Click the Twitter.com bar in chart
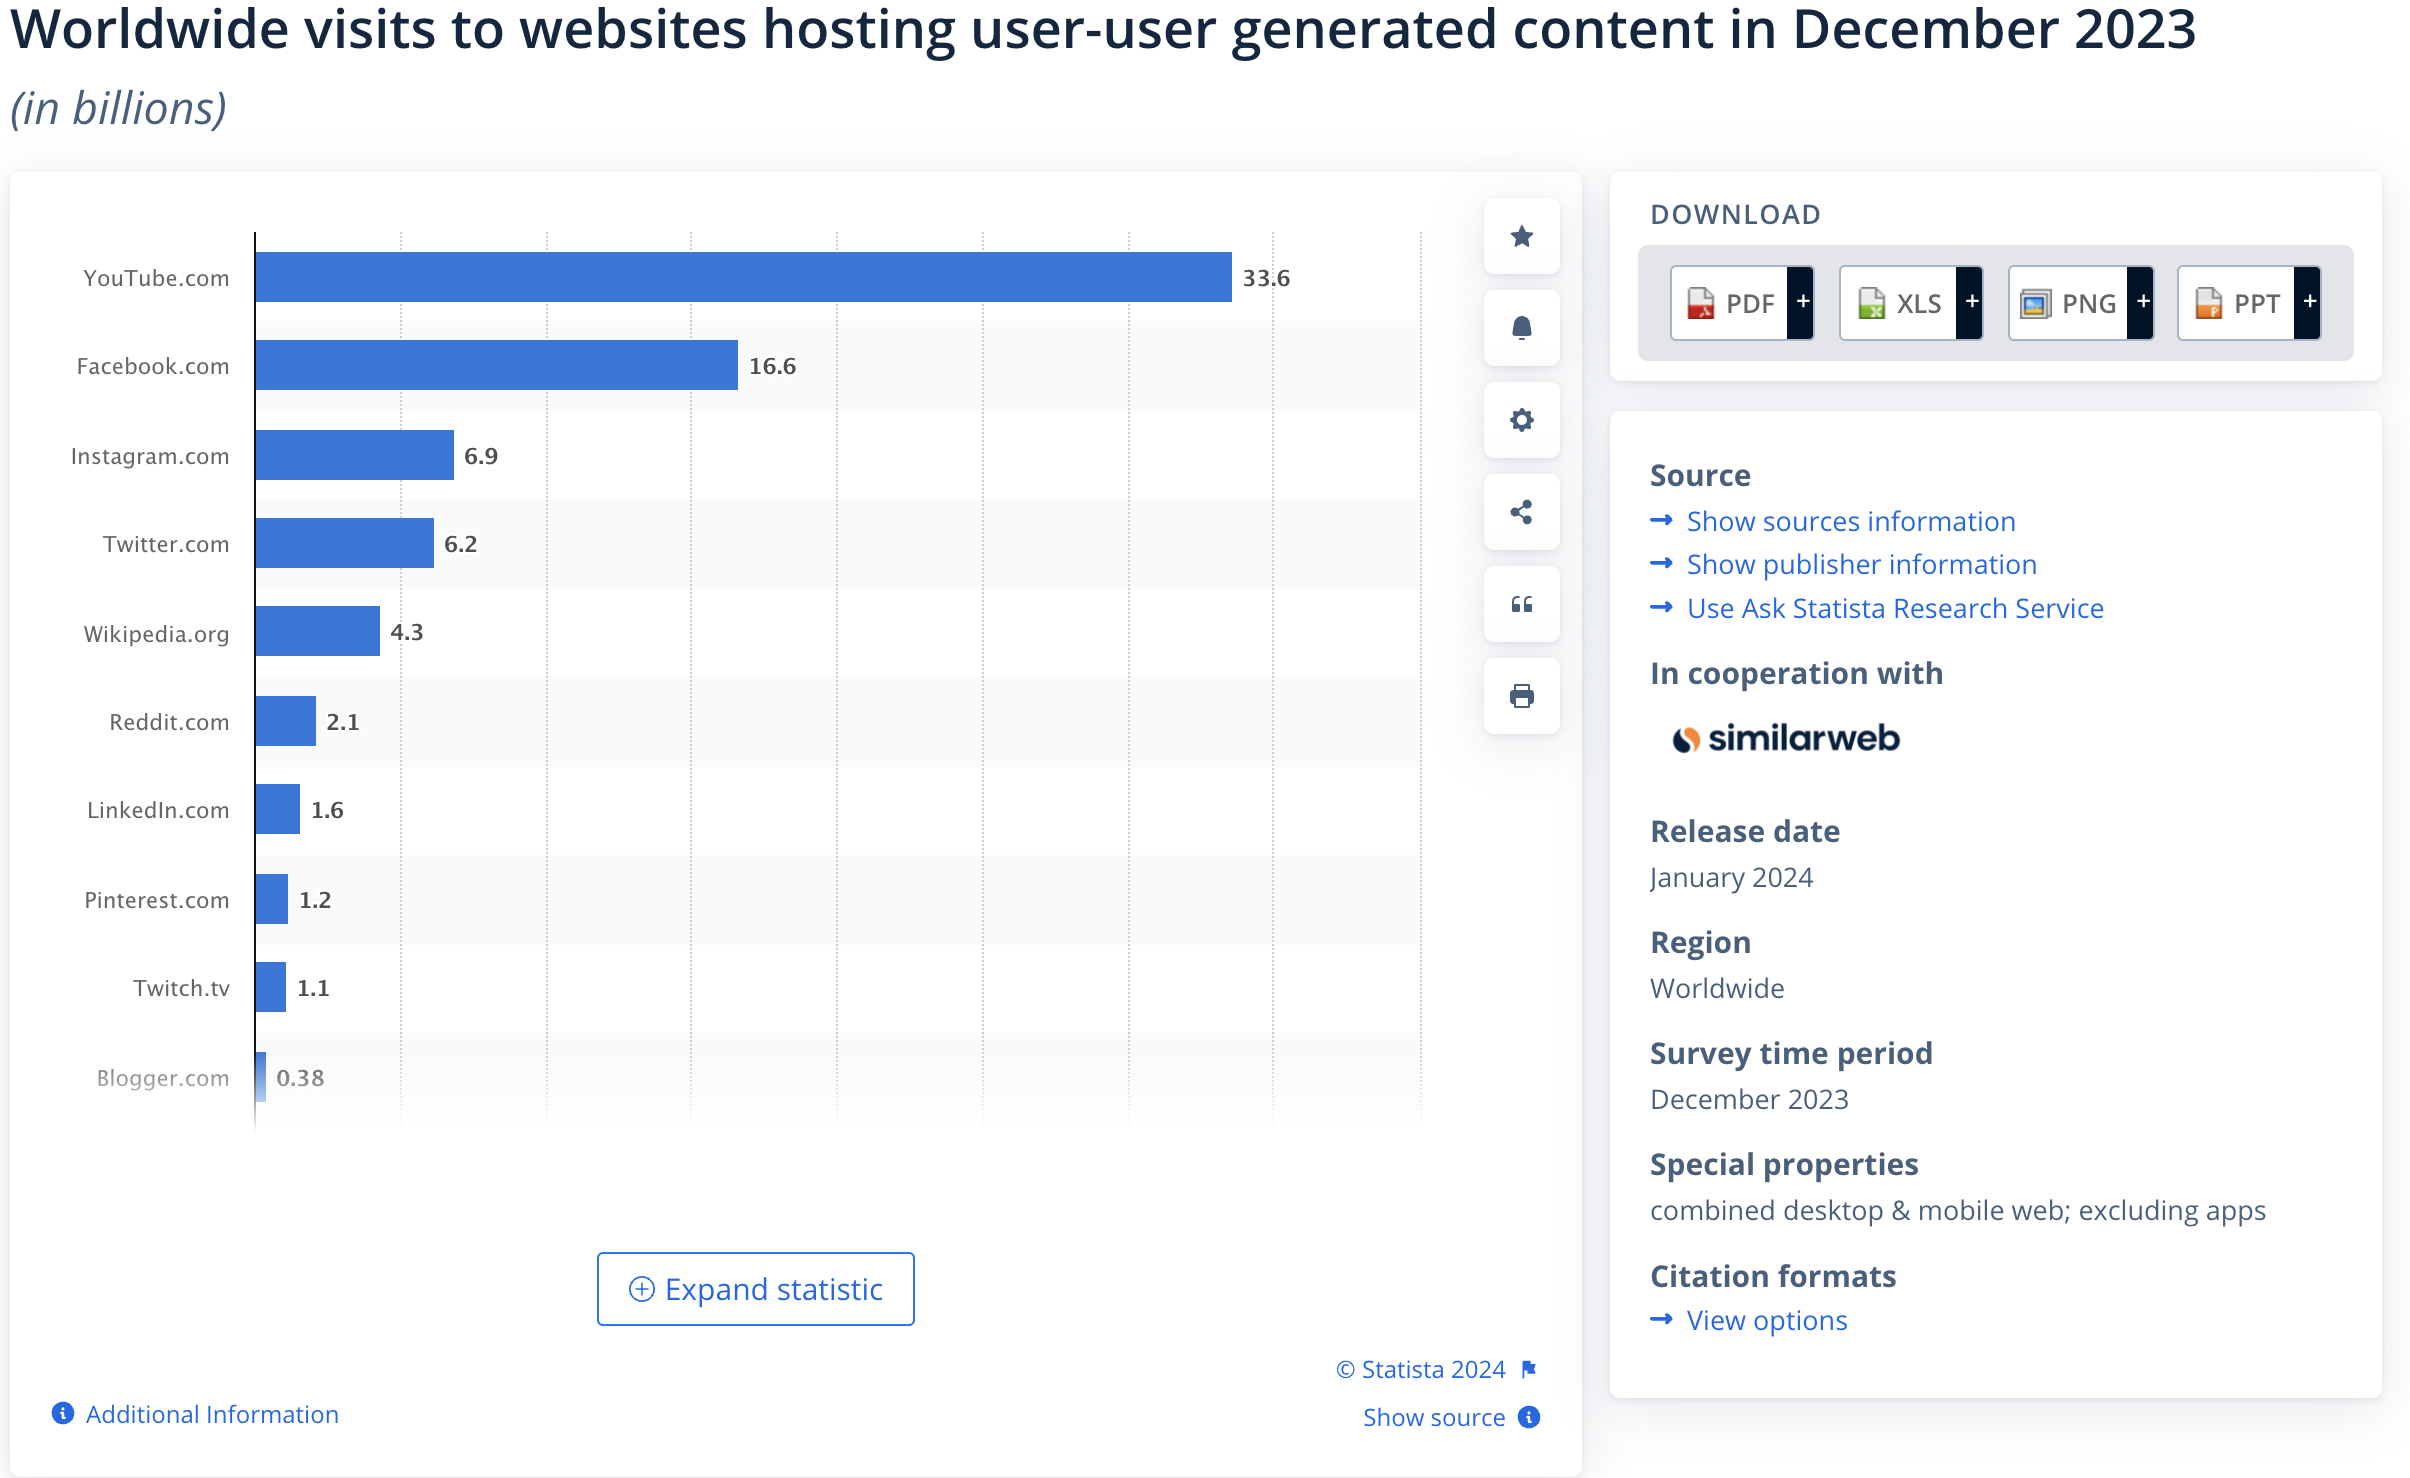 345,543
